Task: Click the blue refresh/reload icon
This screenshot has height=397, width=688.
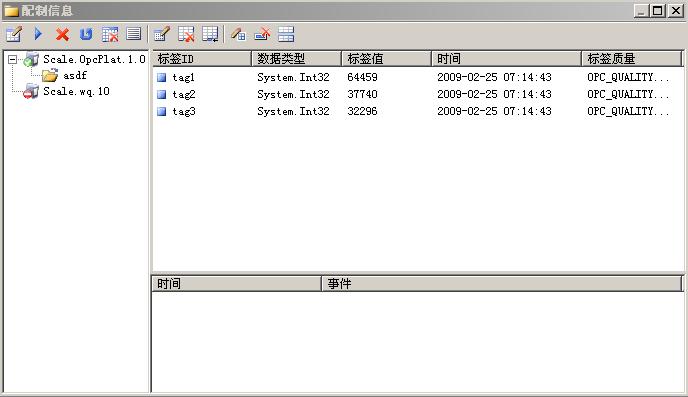Action: pos(86,34)
